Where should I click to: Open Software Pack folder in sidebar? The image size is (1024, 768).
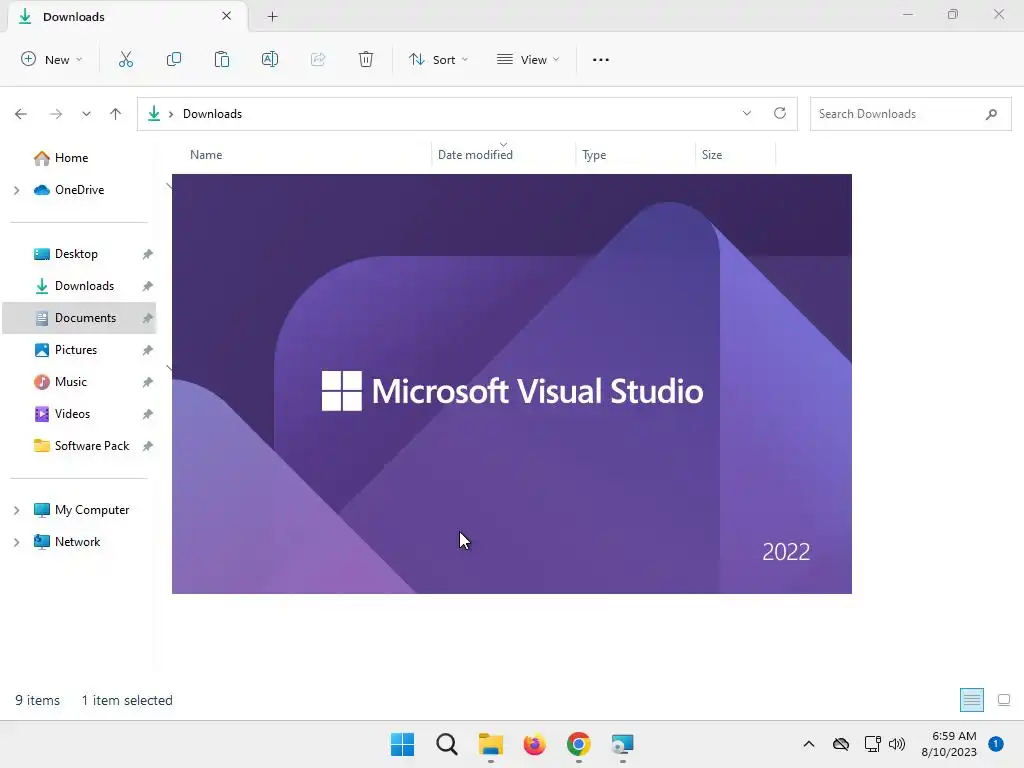click(91, 446)
